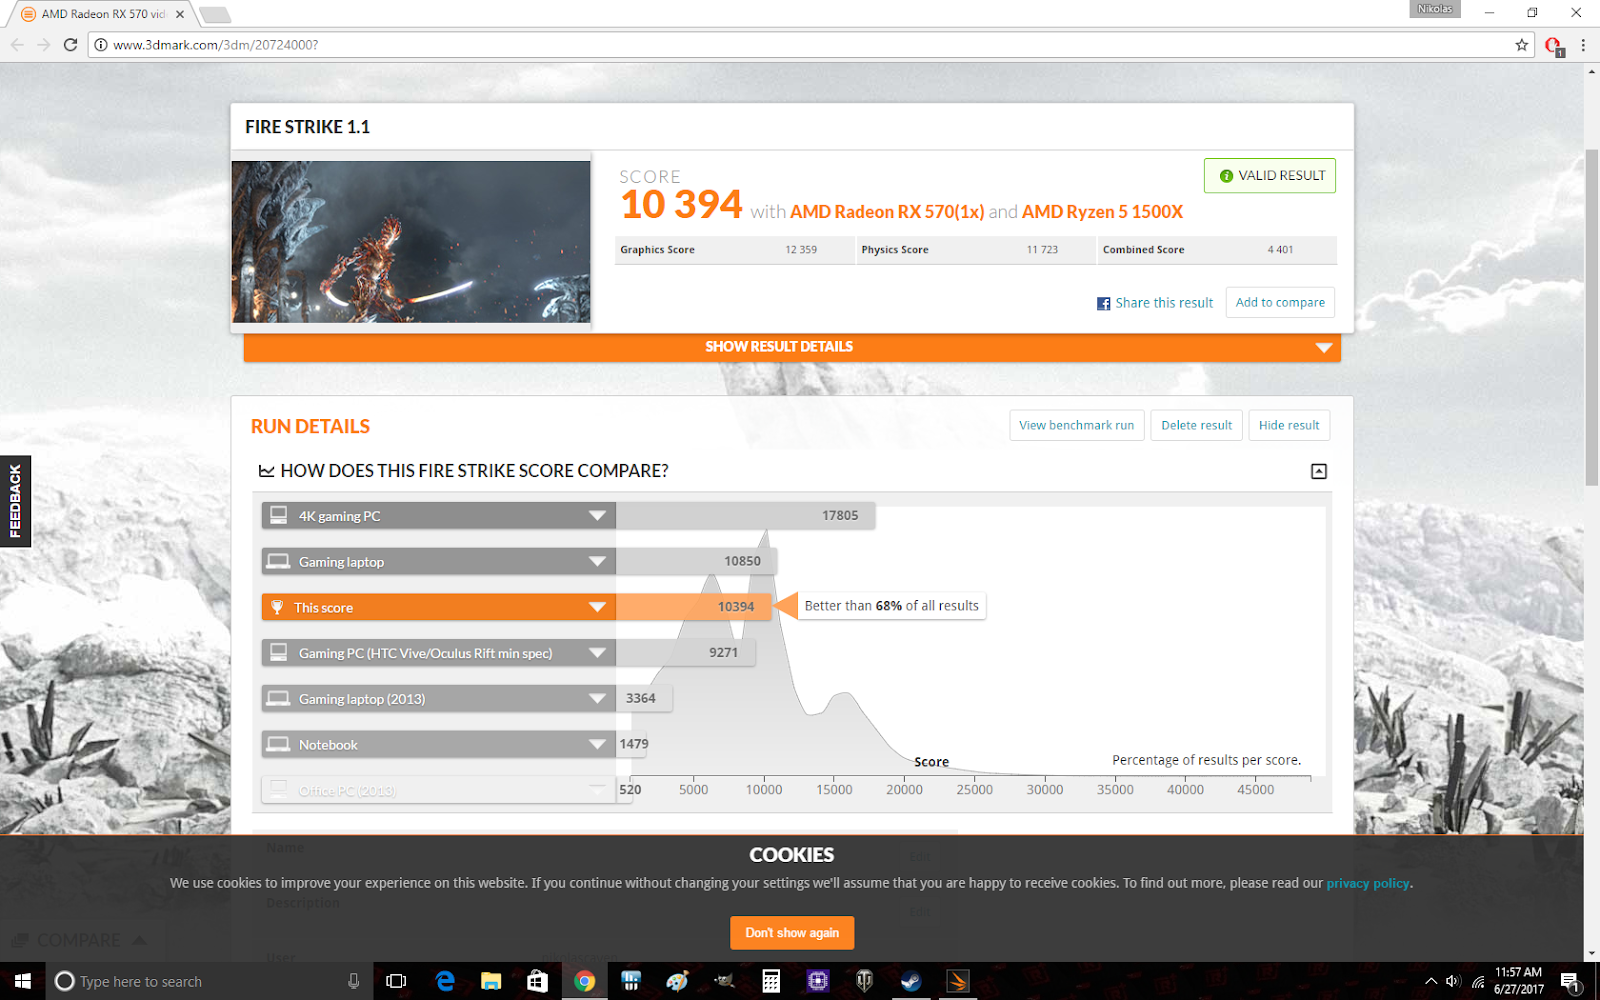Click the monitor icon for 4K gaming PC
Image resolution: width=1600 pixels, height=1000 pixels.
[x=279, y=515]
